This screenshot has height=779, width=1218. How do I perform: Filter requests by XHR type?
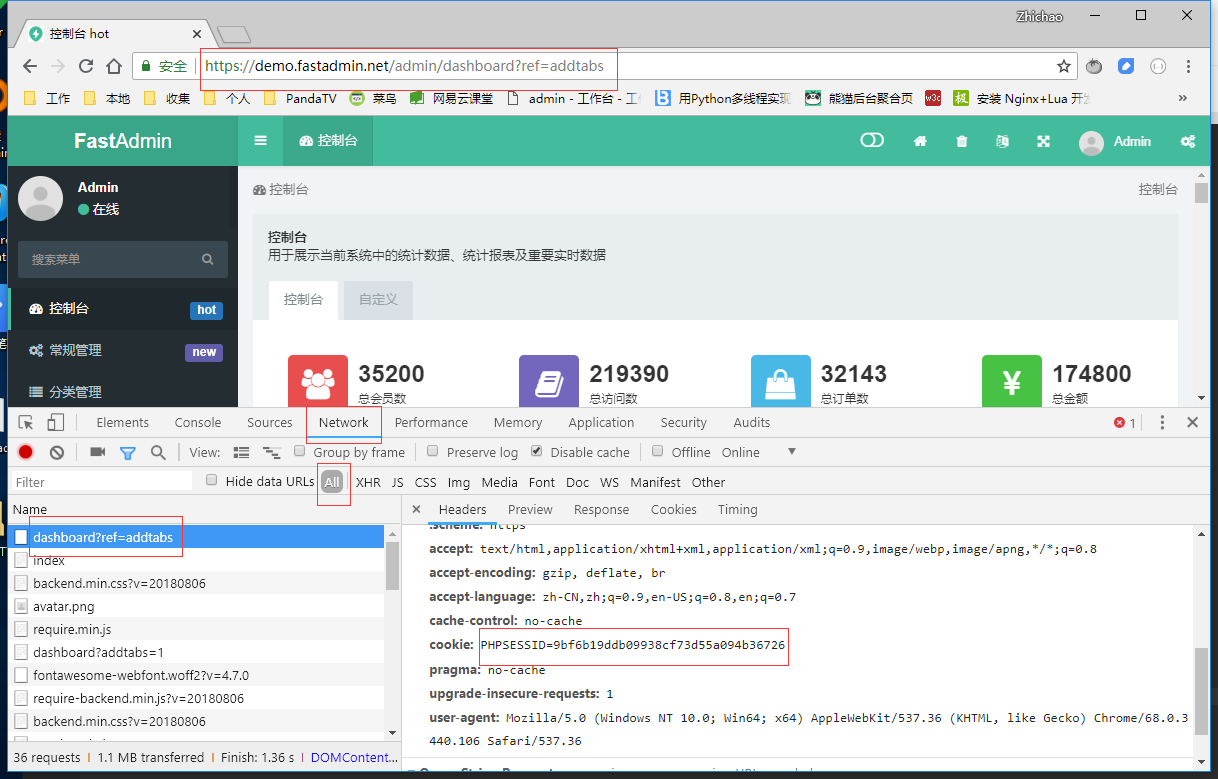point(368,482)
